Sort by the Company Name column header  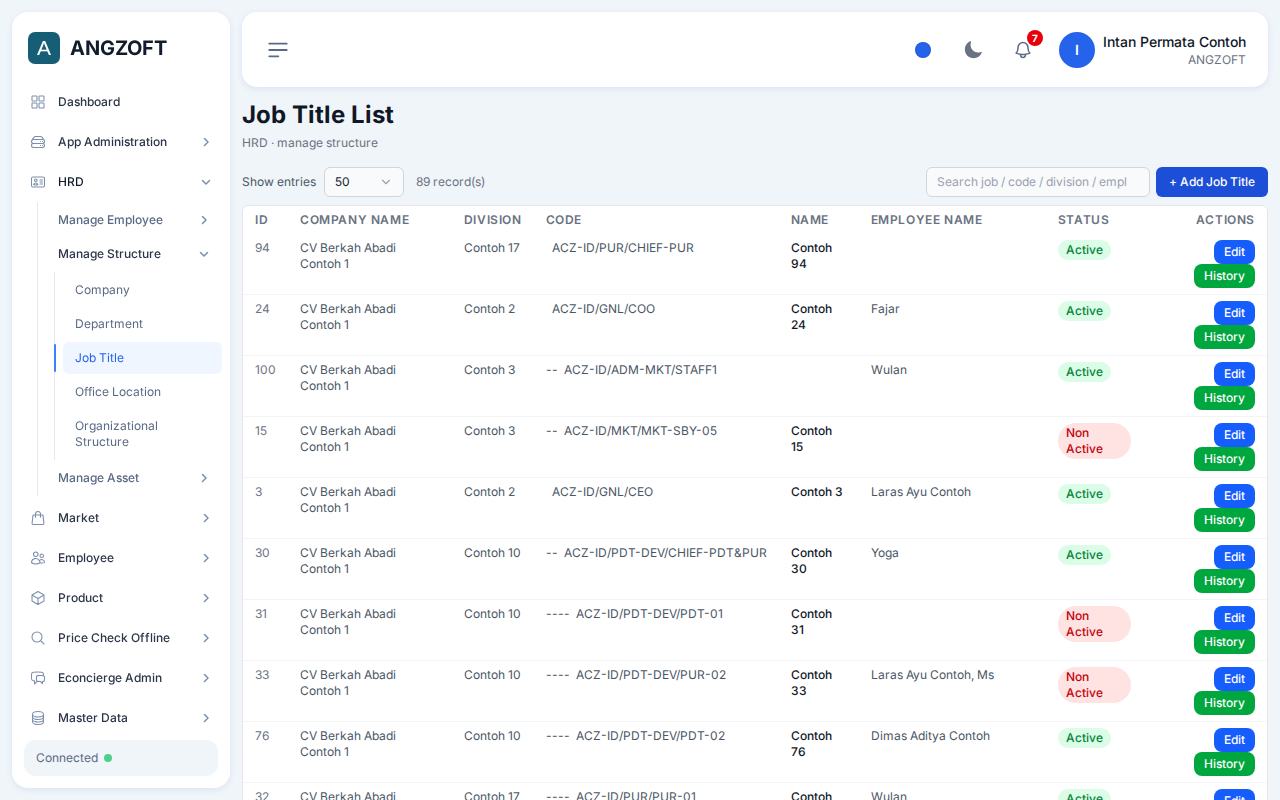click(354, 220)
